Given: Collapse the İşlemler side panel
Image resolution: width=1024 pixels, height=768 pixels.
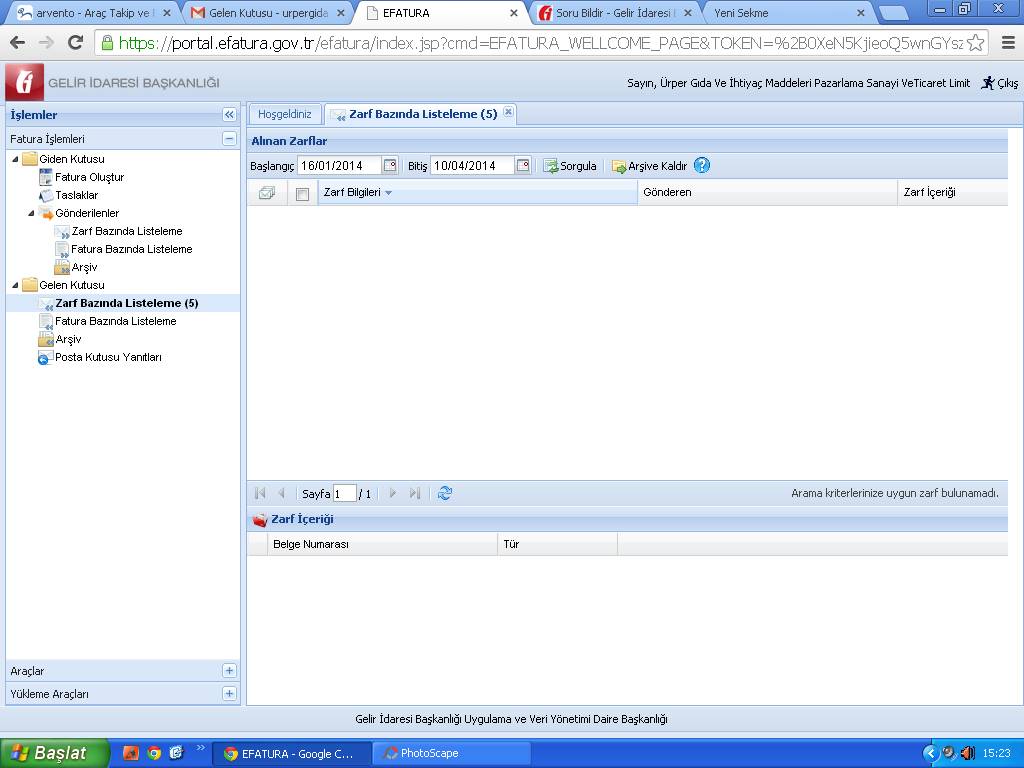Looking at the screenshot, I should coord(229,115).
